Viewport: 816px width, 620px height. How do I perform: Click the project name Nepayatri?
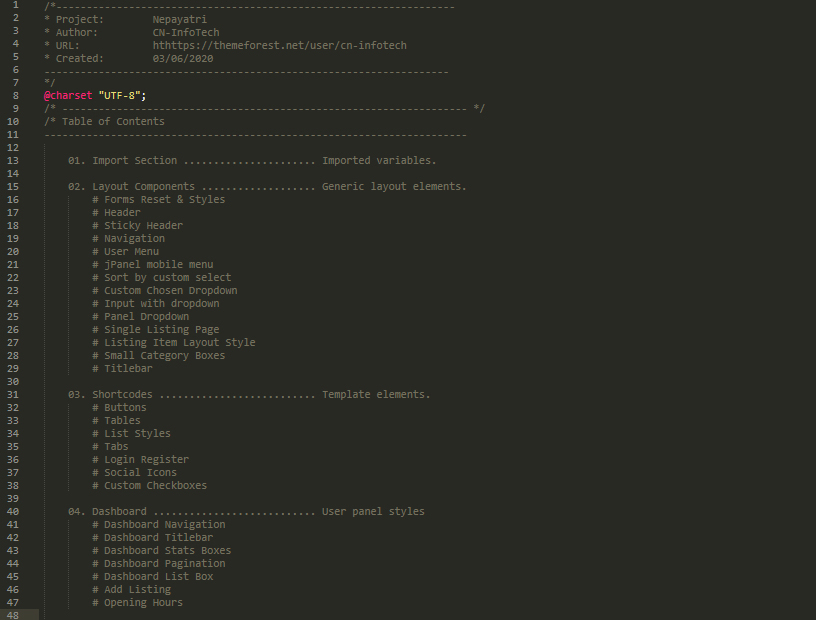(182, 20)
